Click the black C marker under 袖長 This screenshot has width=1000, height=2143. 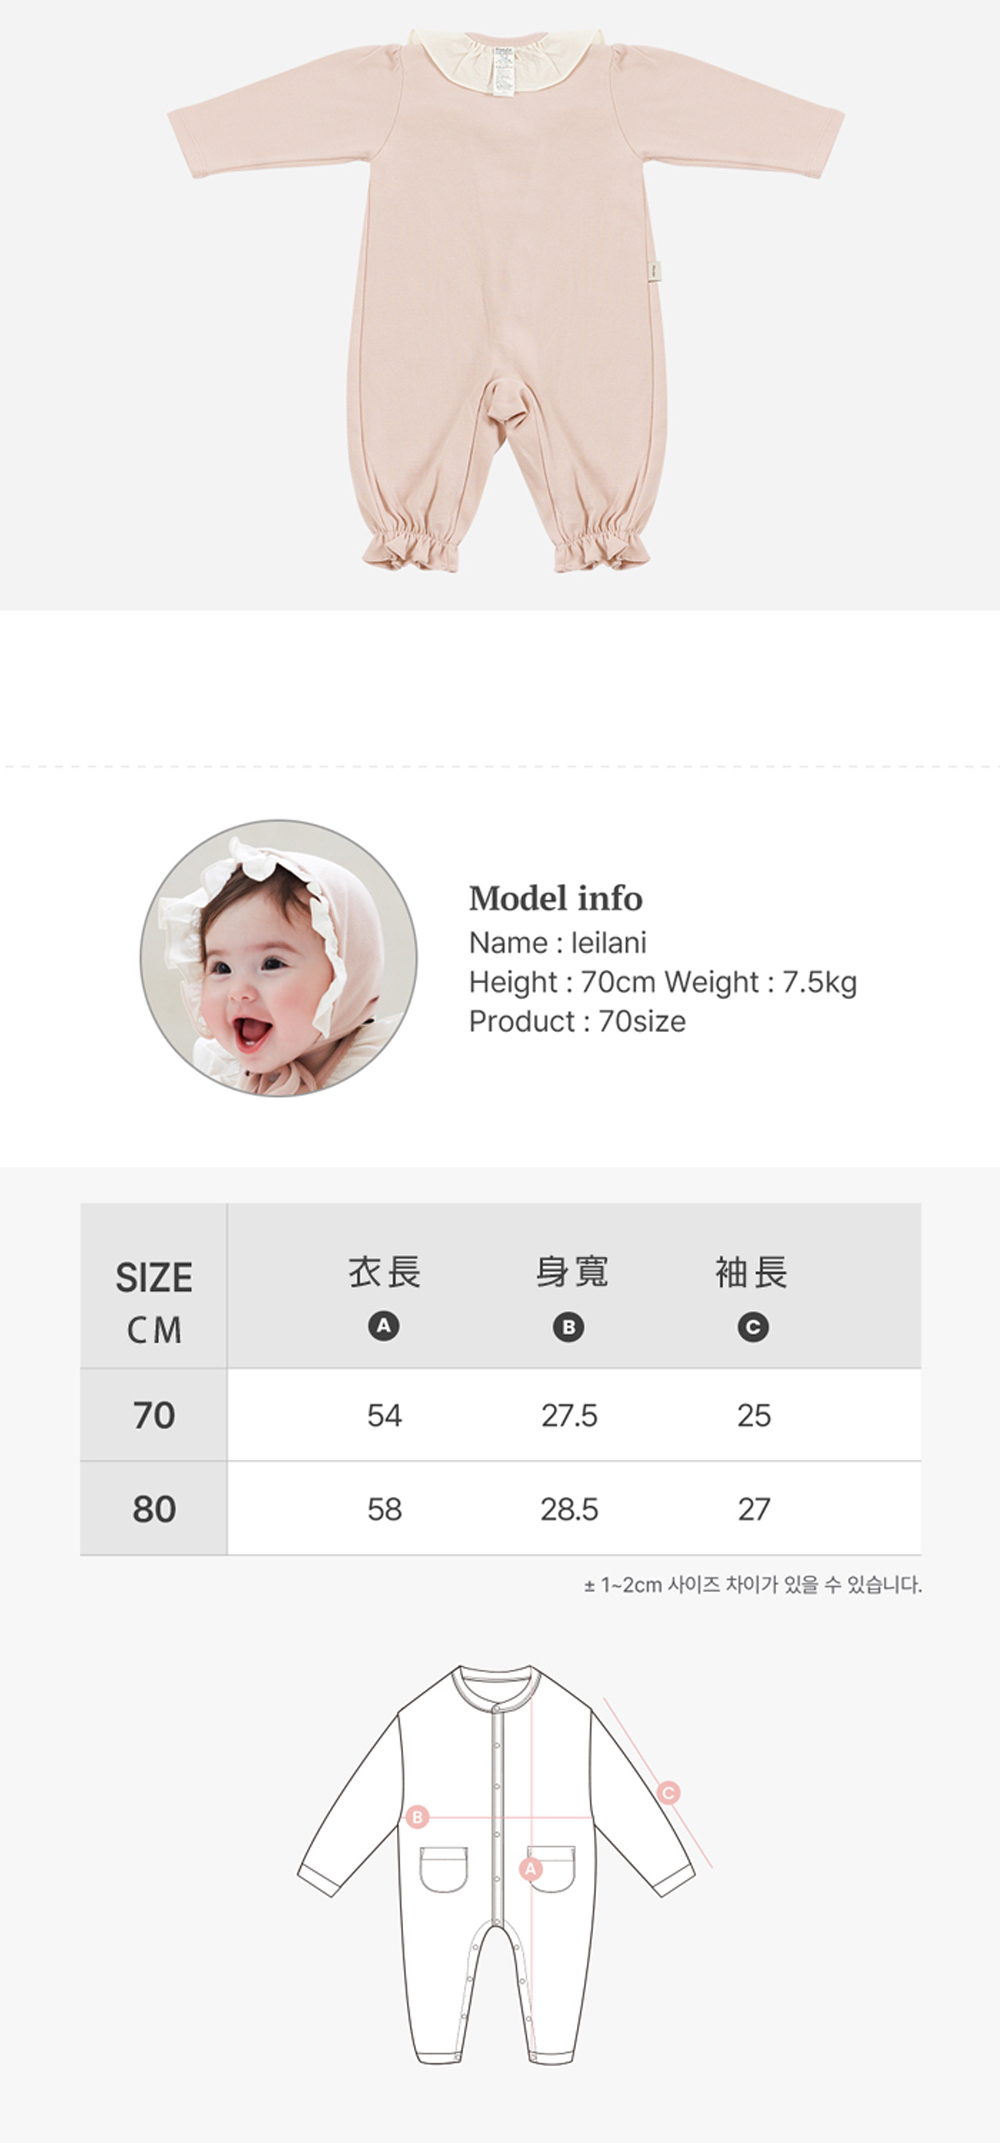click(x=753, y=1327)
